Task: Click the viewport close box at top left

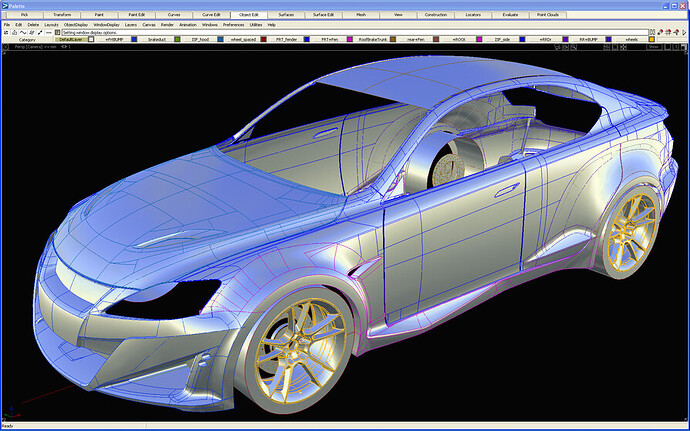Action: click(x=6, y=47)
